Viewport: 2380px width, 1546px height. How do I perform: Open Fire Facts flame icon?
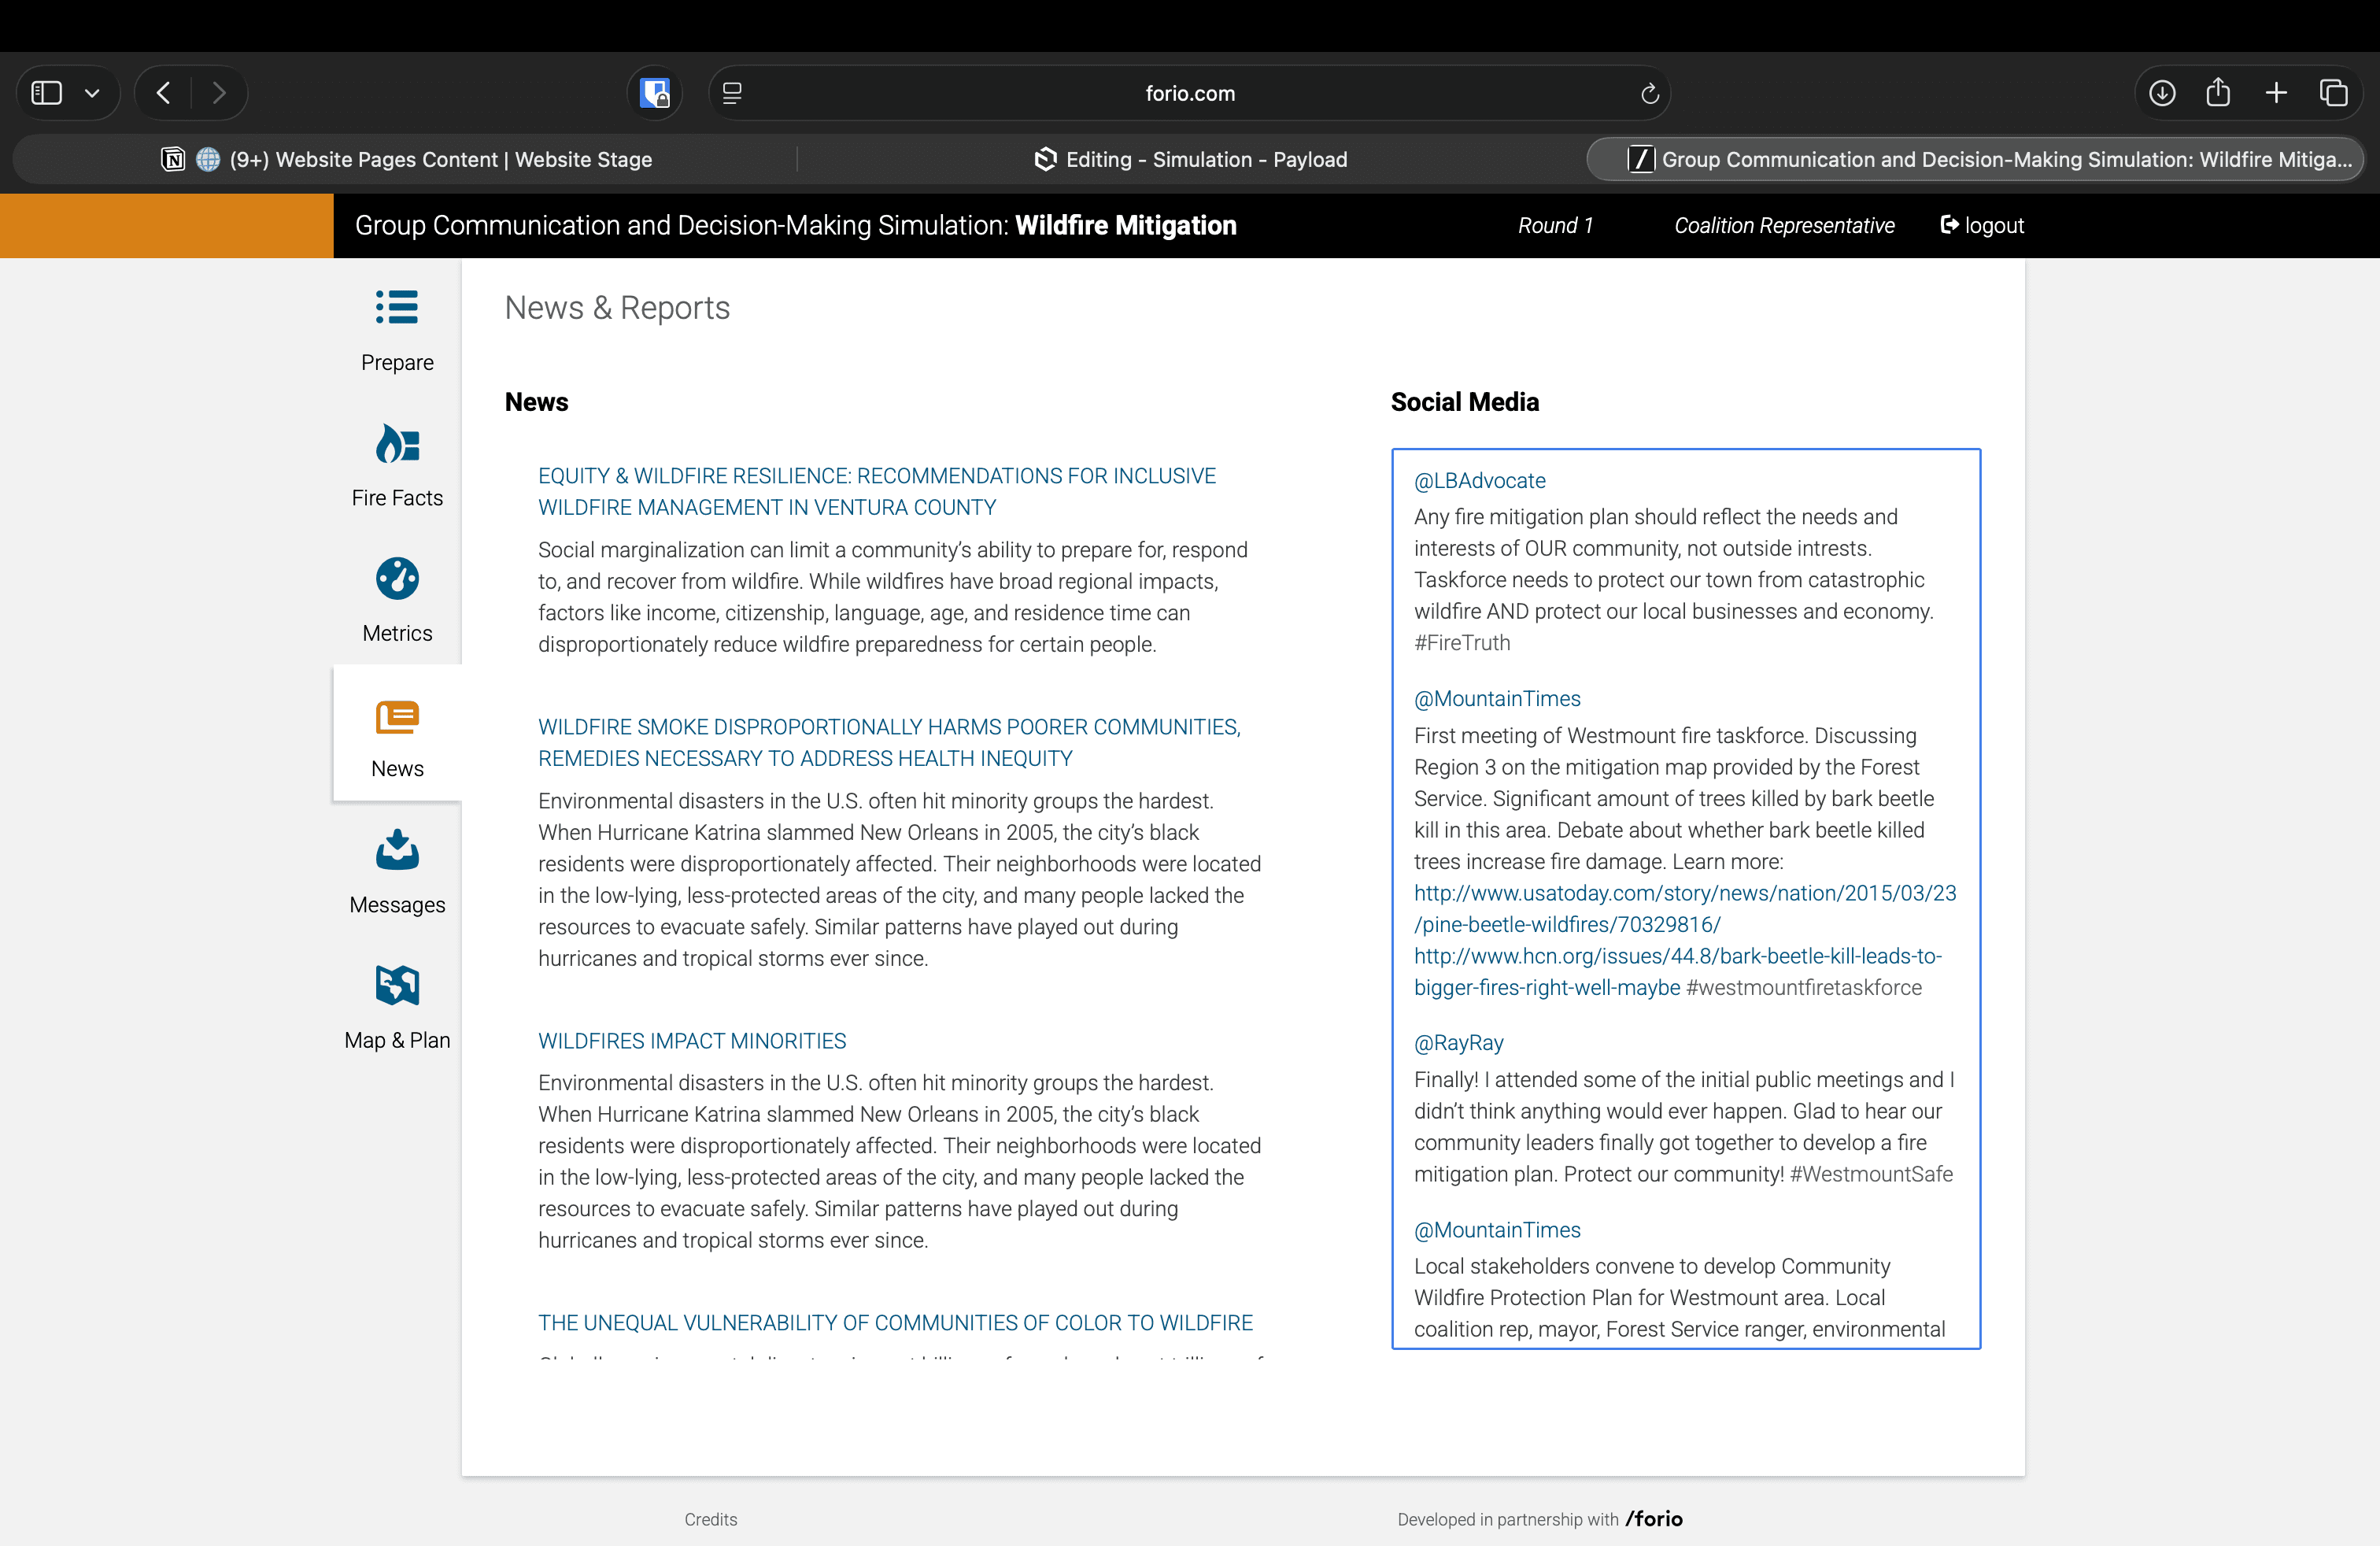click(397, 444)
